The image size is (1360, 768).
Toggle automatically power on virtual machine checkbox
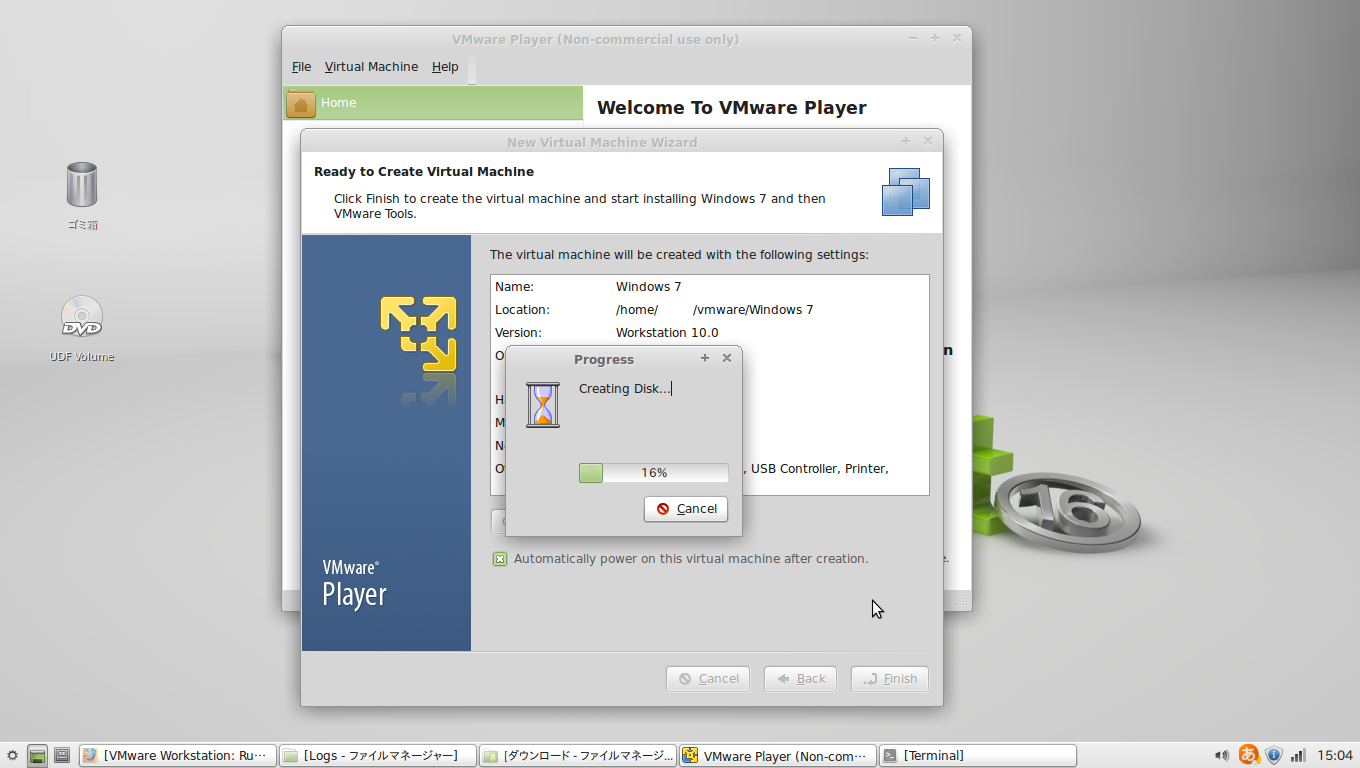(500, 559)
